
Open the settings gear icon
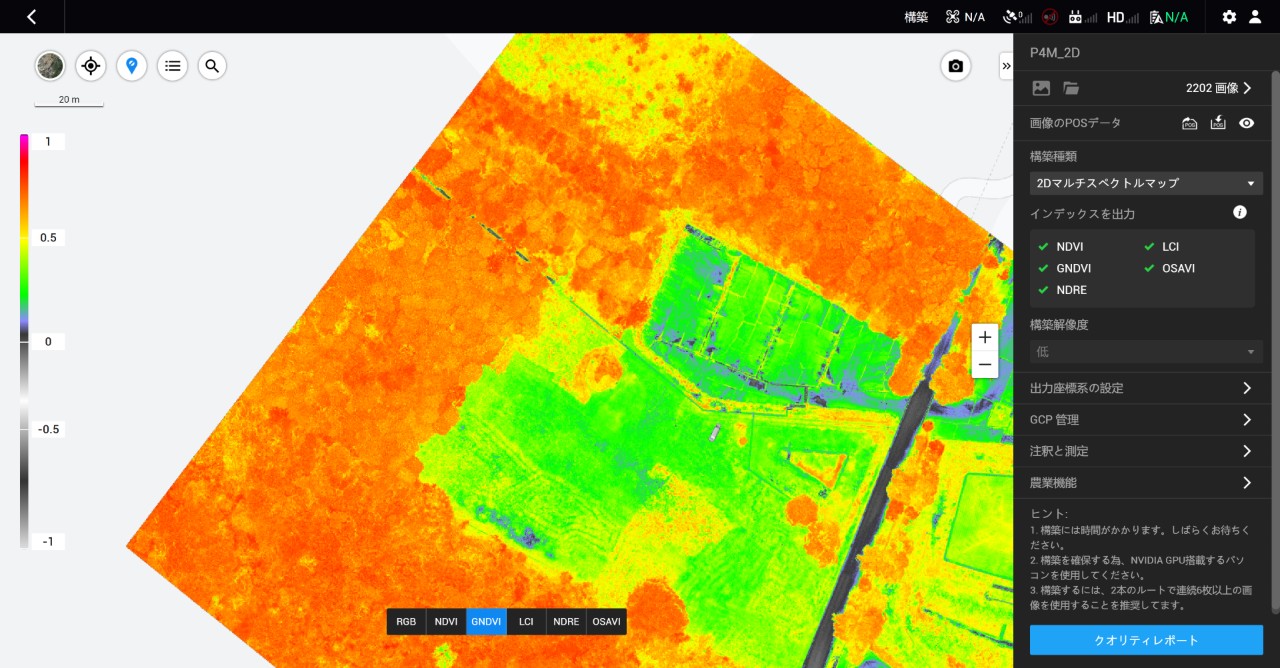pos(1229,17)
